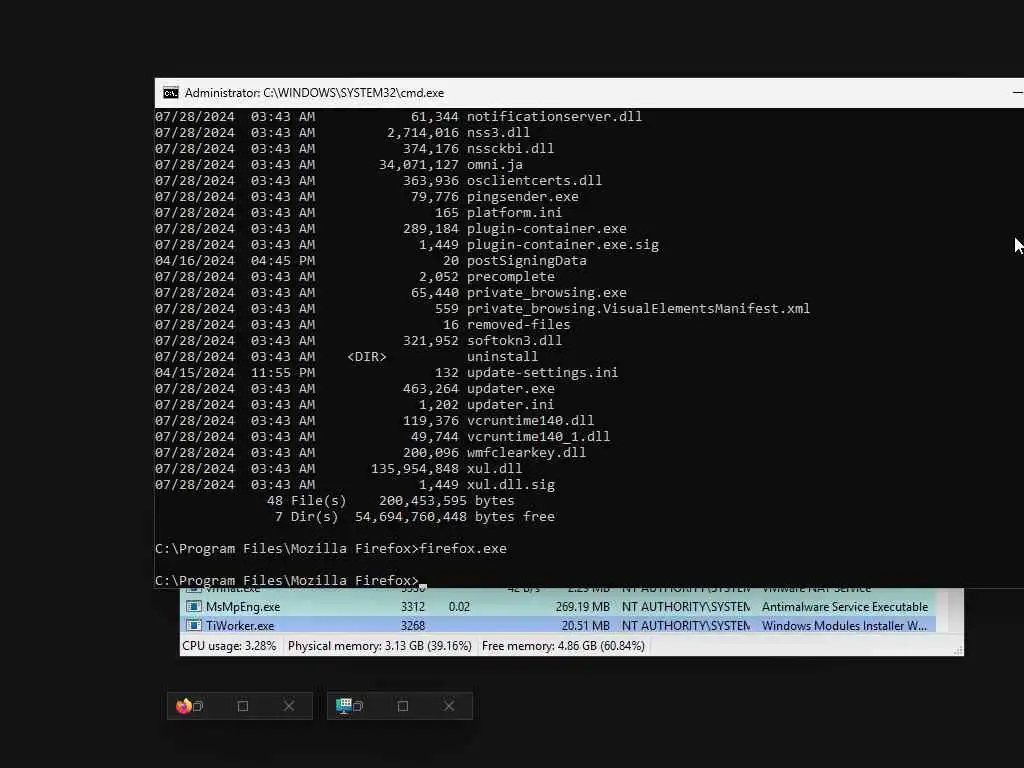The height and width of the screenshot is (768, 1024).
Task: Minimize the Administrator cmd.exe window
Action: click(1017, 93)
